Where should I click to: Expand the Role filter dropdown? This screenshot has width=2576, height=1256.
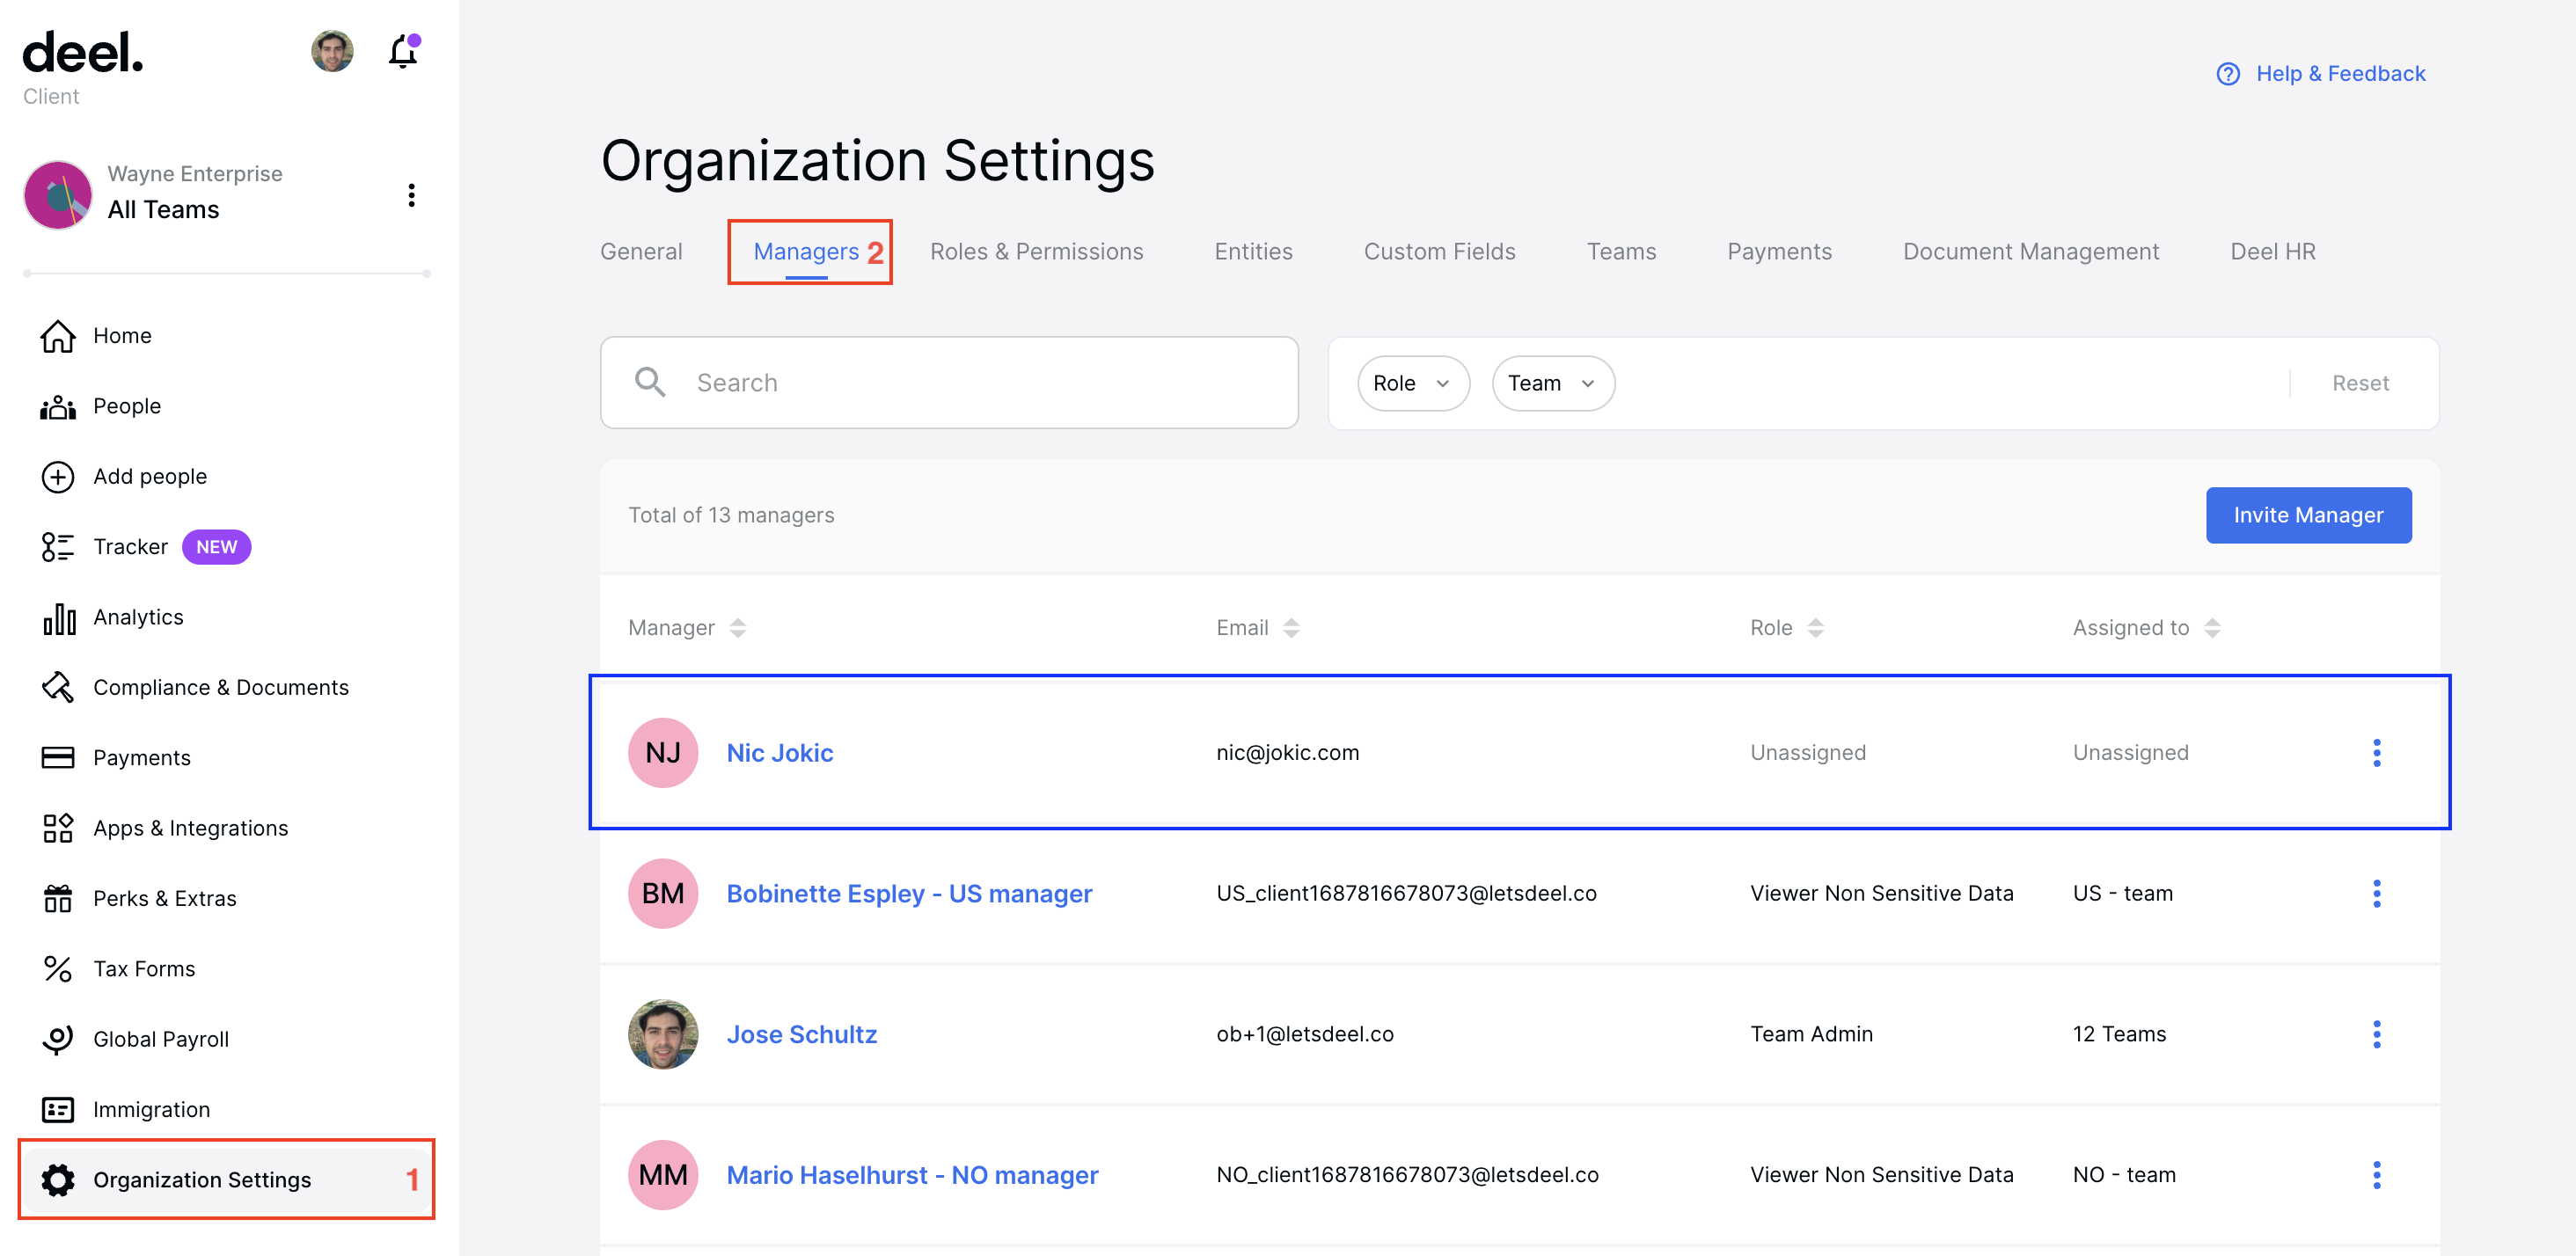coord(1412,383)
